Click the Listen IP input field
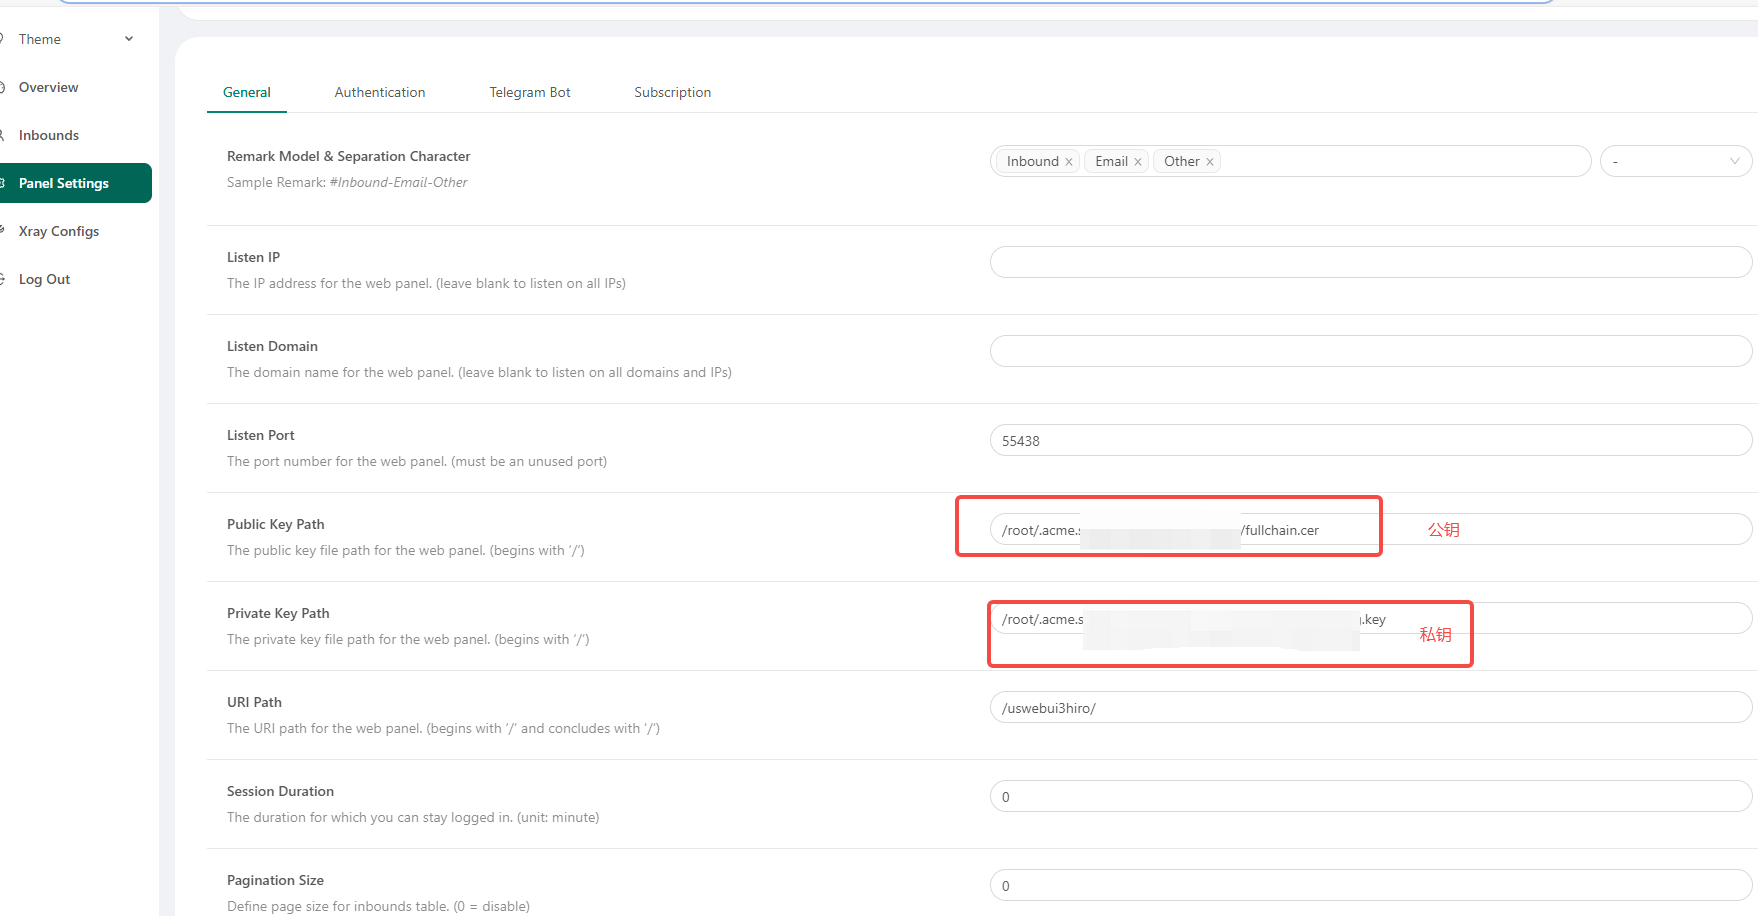This screenshot has width=1758, height=916. tap(1370, 262)
